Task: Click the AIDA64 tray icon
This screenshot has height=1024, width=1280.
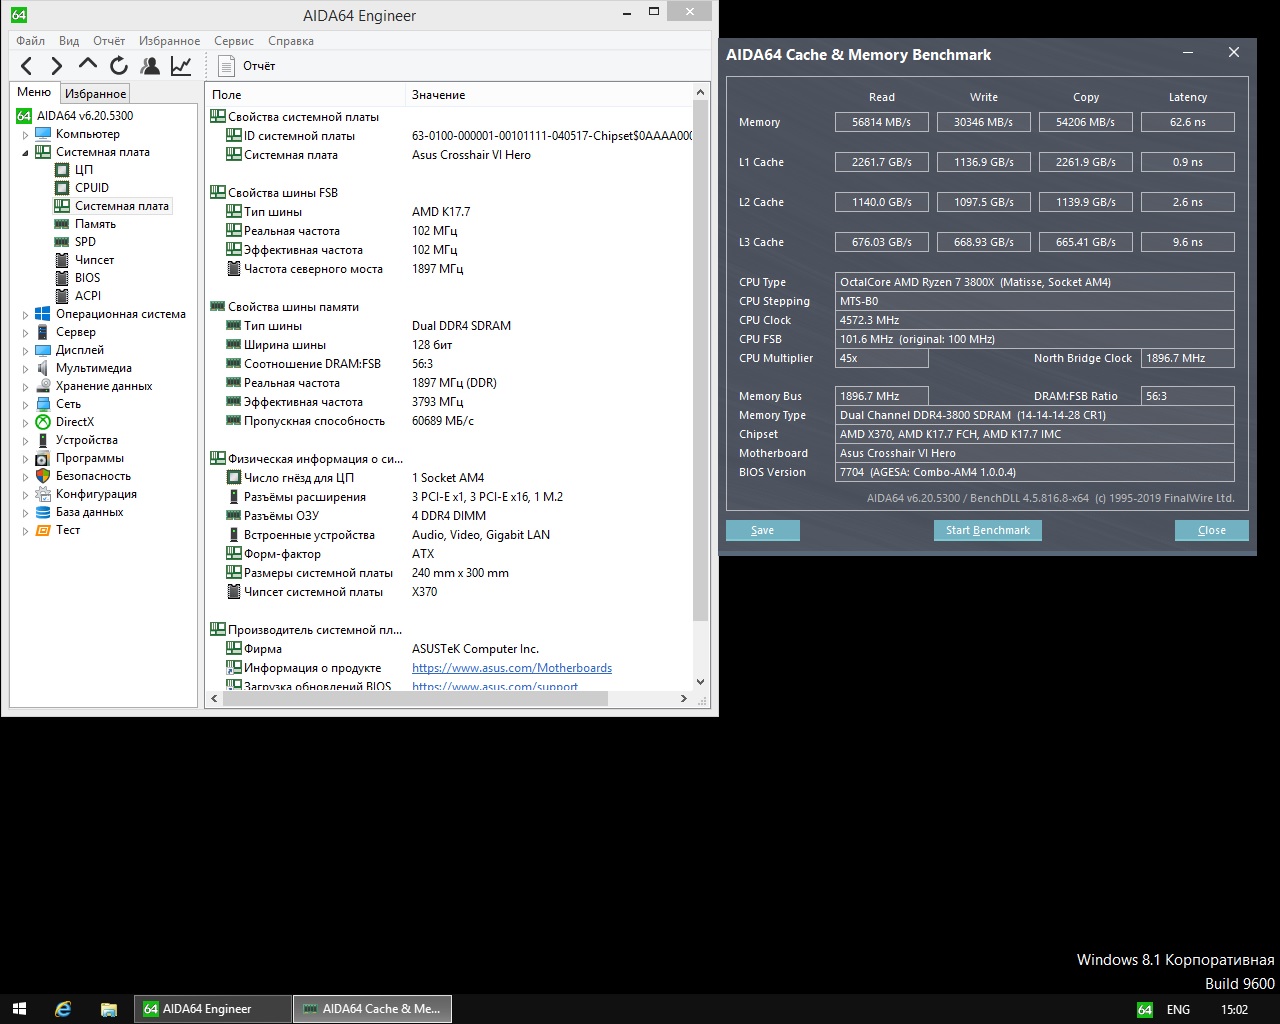Action: tap(1145, 1010)
